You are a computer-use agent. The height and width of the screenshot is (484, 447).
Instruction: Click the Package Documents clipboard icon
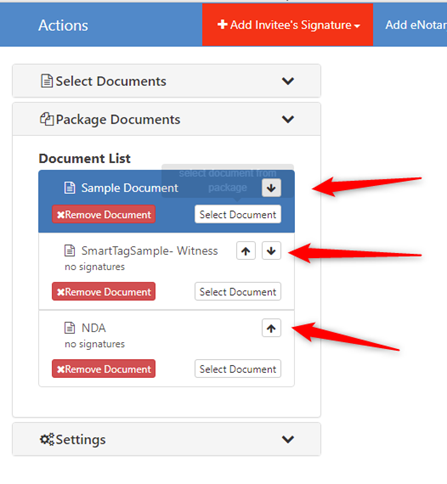point(47,119)
